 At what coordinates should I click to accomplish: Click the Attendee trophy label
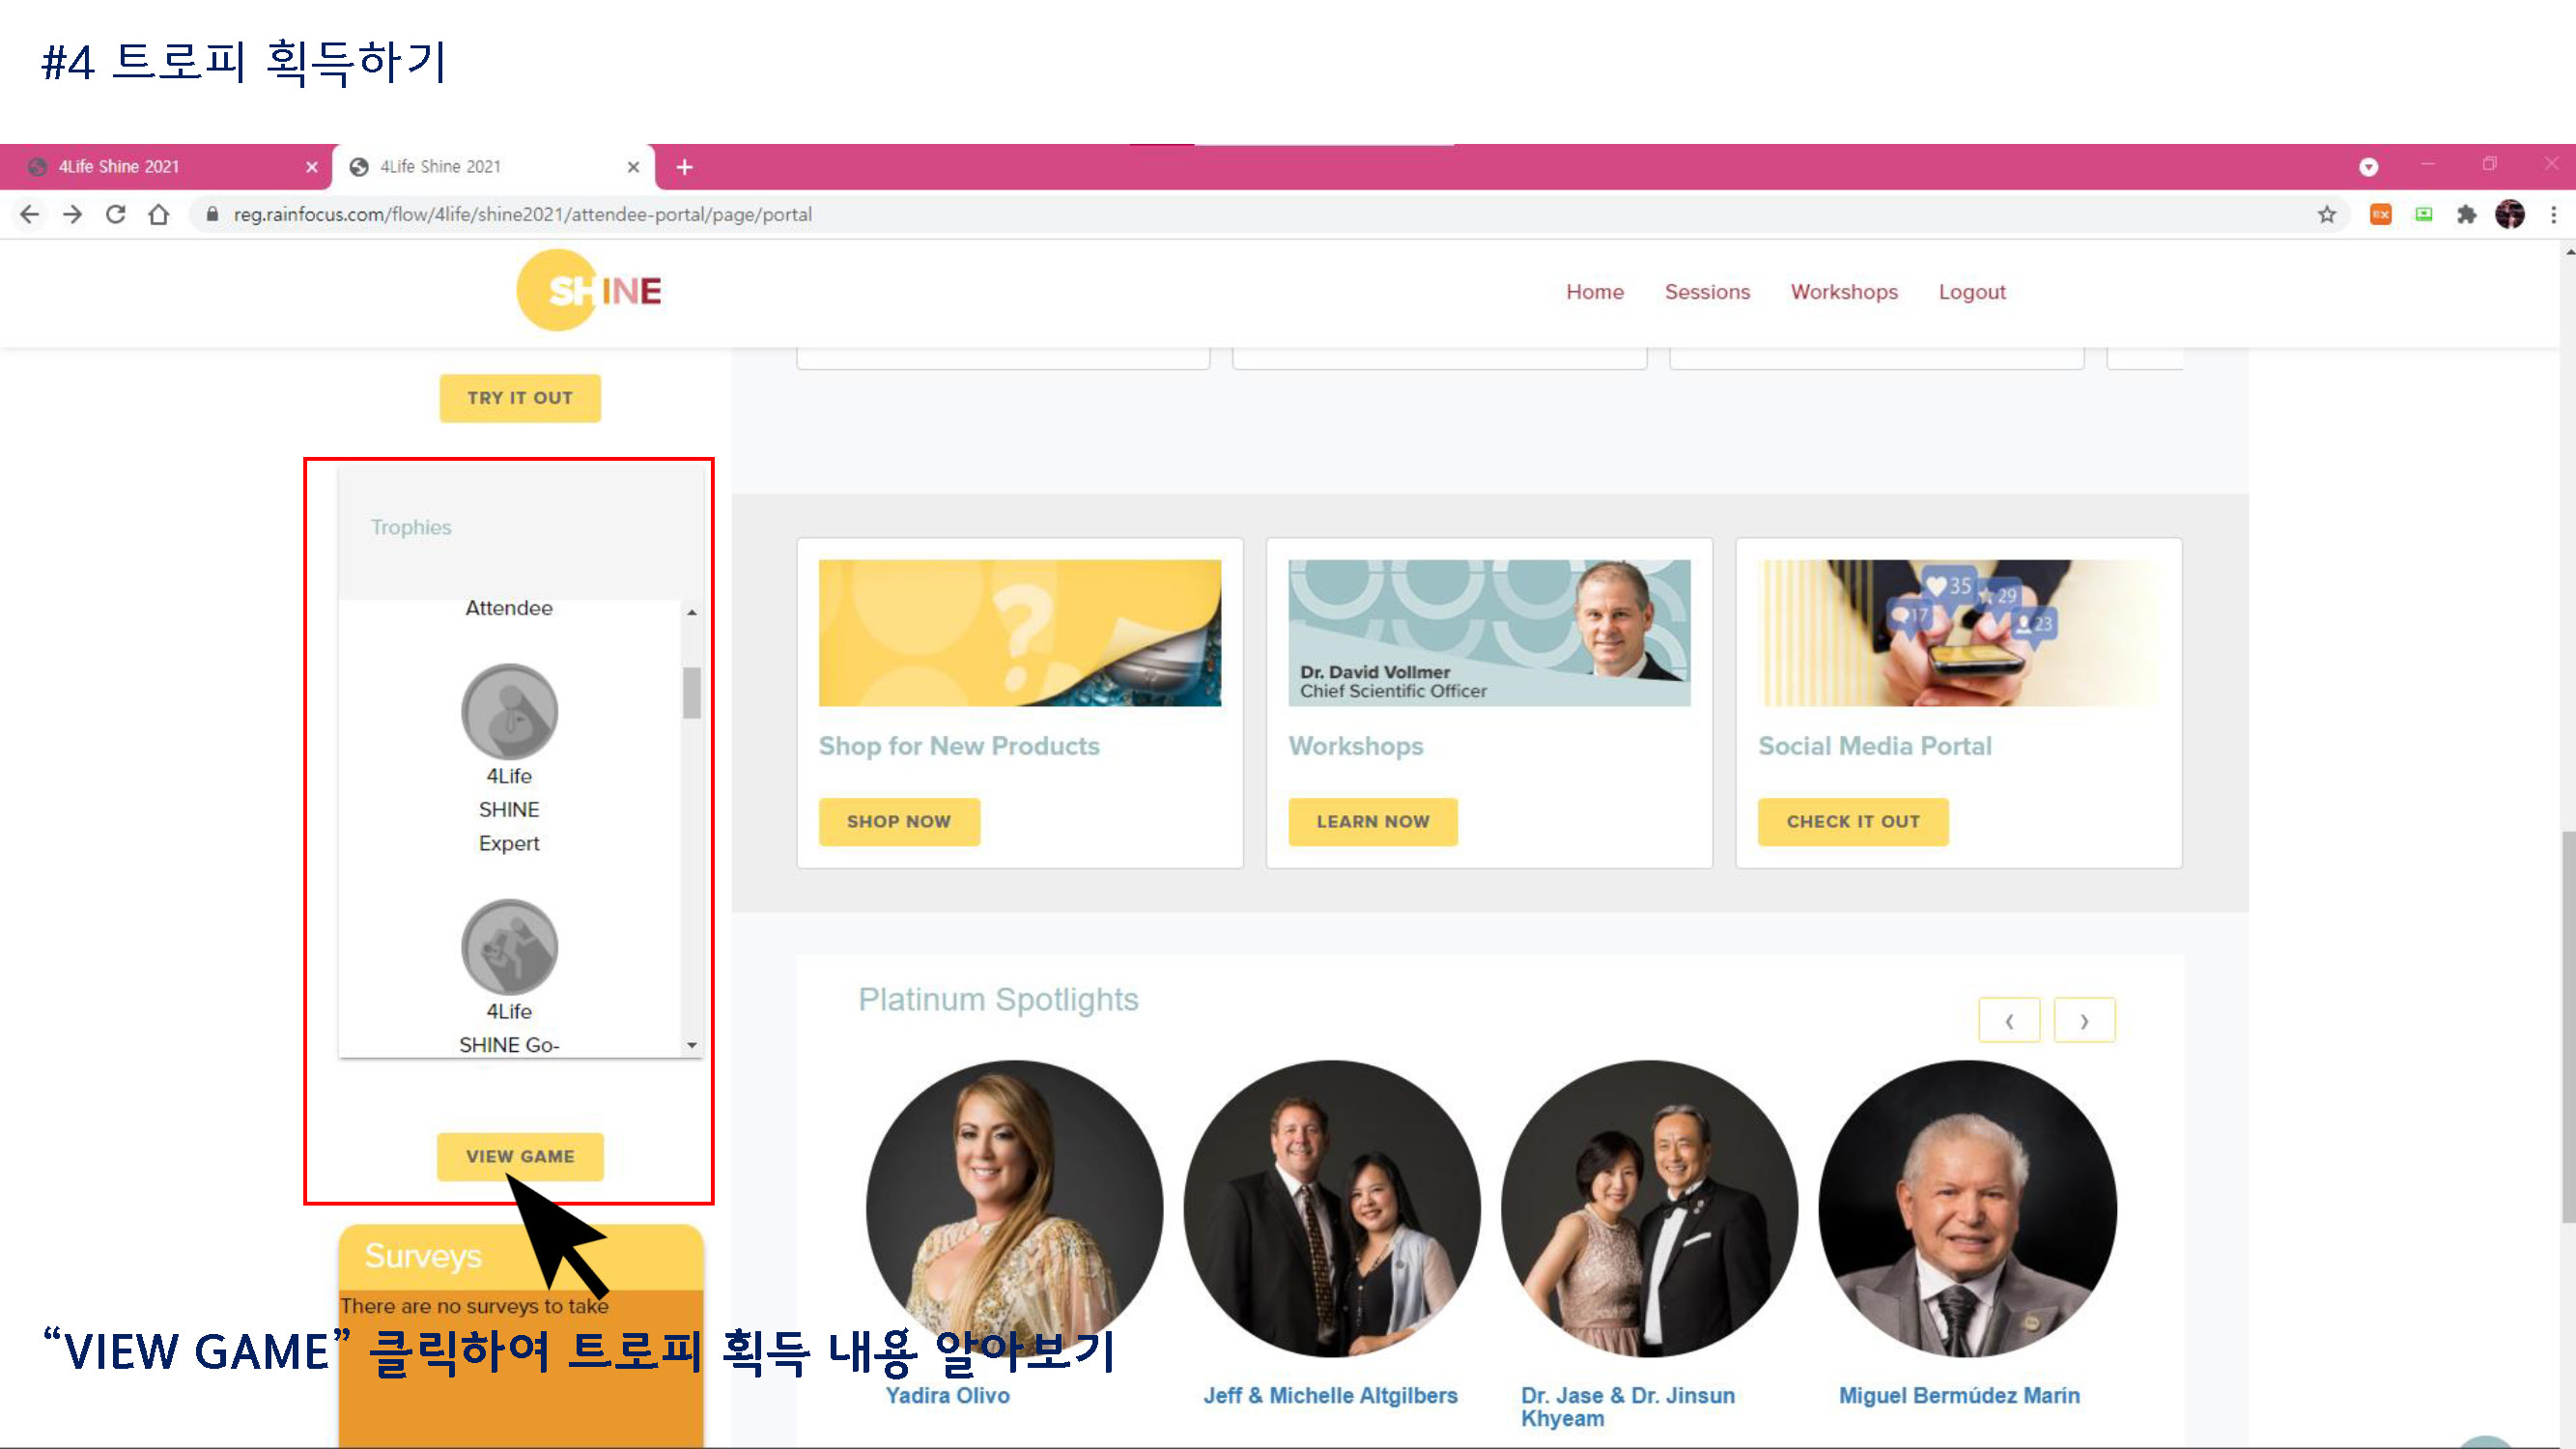509,608
